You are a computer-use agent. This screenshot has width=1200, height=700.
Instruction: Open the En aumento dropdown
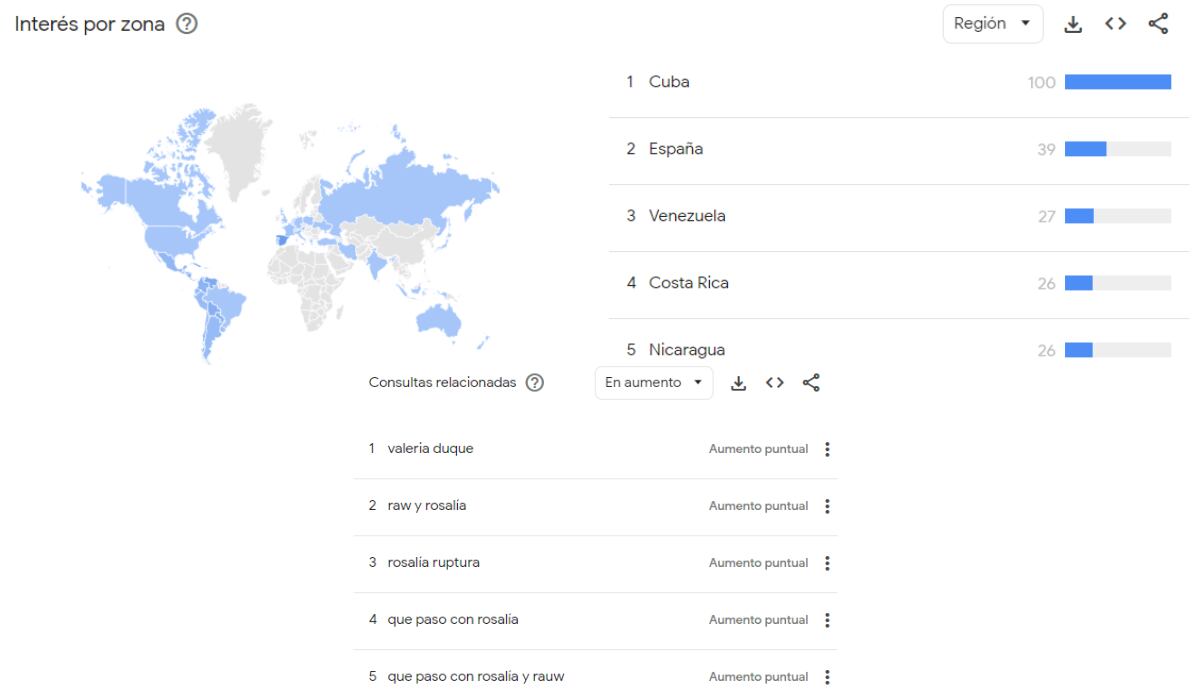coord(653,382)
